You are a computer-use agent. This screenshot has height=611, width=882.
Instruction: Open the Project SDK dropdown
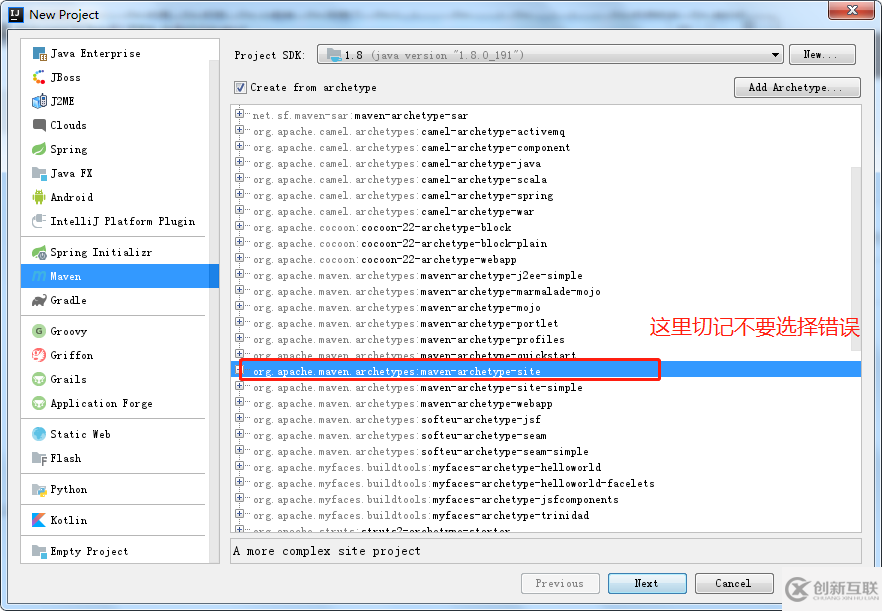[775, 55]
